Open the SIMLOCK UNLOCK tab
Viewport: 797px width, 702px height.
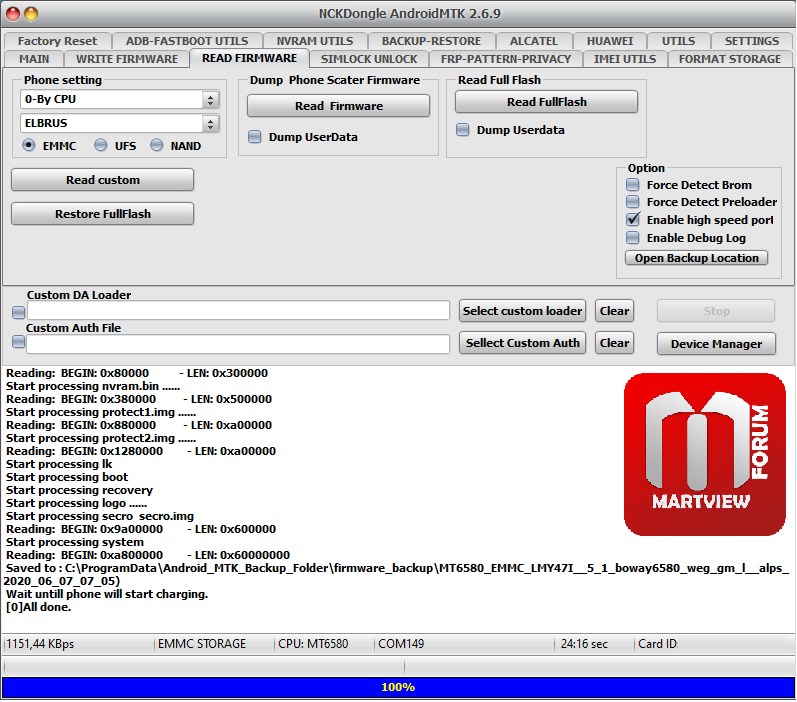coord(369,59)
